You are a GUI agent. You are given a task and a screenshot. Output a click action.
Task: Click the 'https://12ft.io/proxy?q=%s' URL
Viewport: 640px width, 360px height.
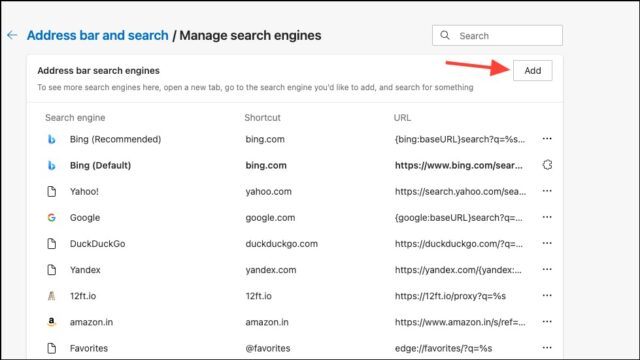coord(450,296)
